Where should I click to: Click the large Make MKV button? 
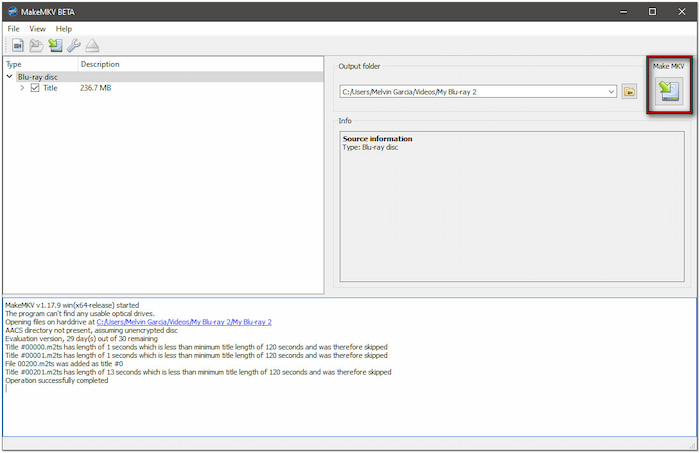click(669, 91)
